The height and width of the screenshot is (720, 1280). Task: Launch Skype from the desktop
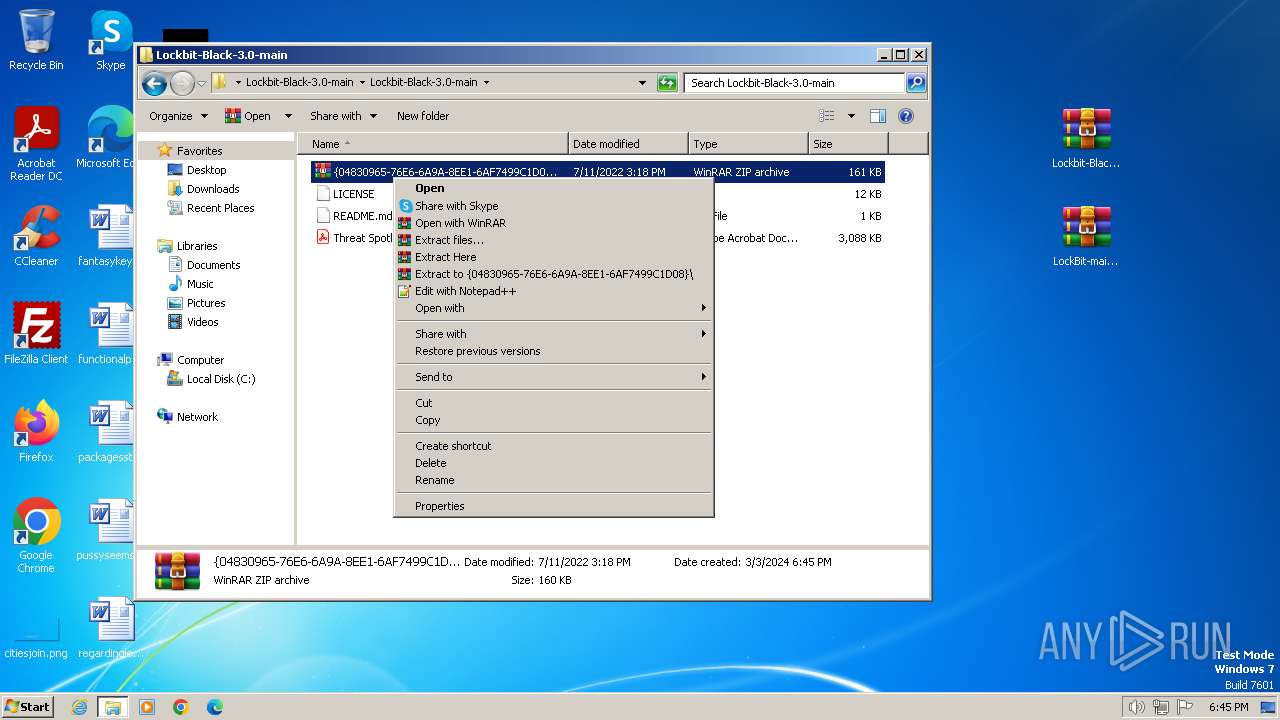tap(110, 40)
